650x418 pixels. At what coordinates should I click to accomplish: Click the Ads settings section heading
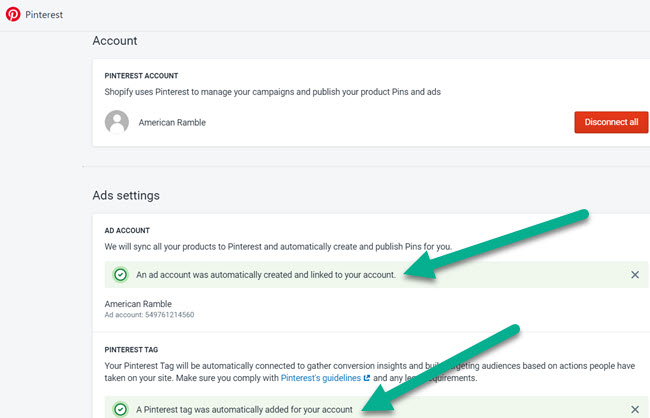click(126, 195)
